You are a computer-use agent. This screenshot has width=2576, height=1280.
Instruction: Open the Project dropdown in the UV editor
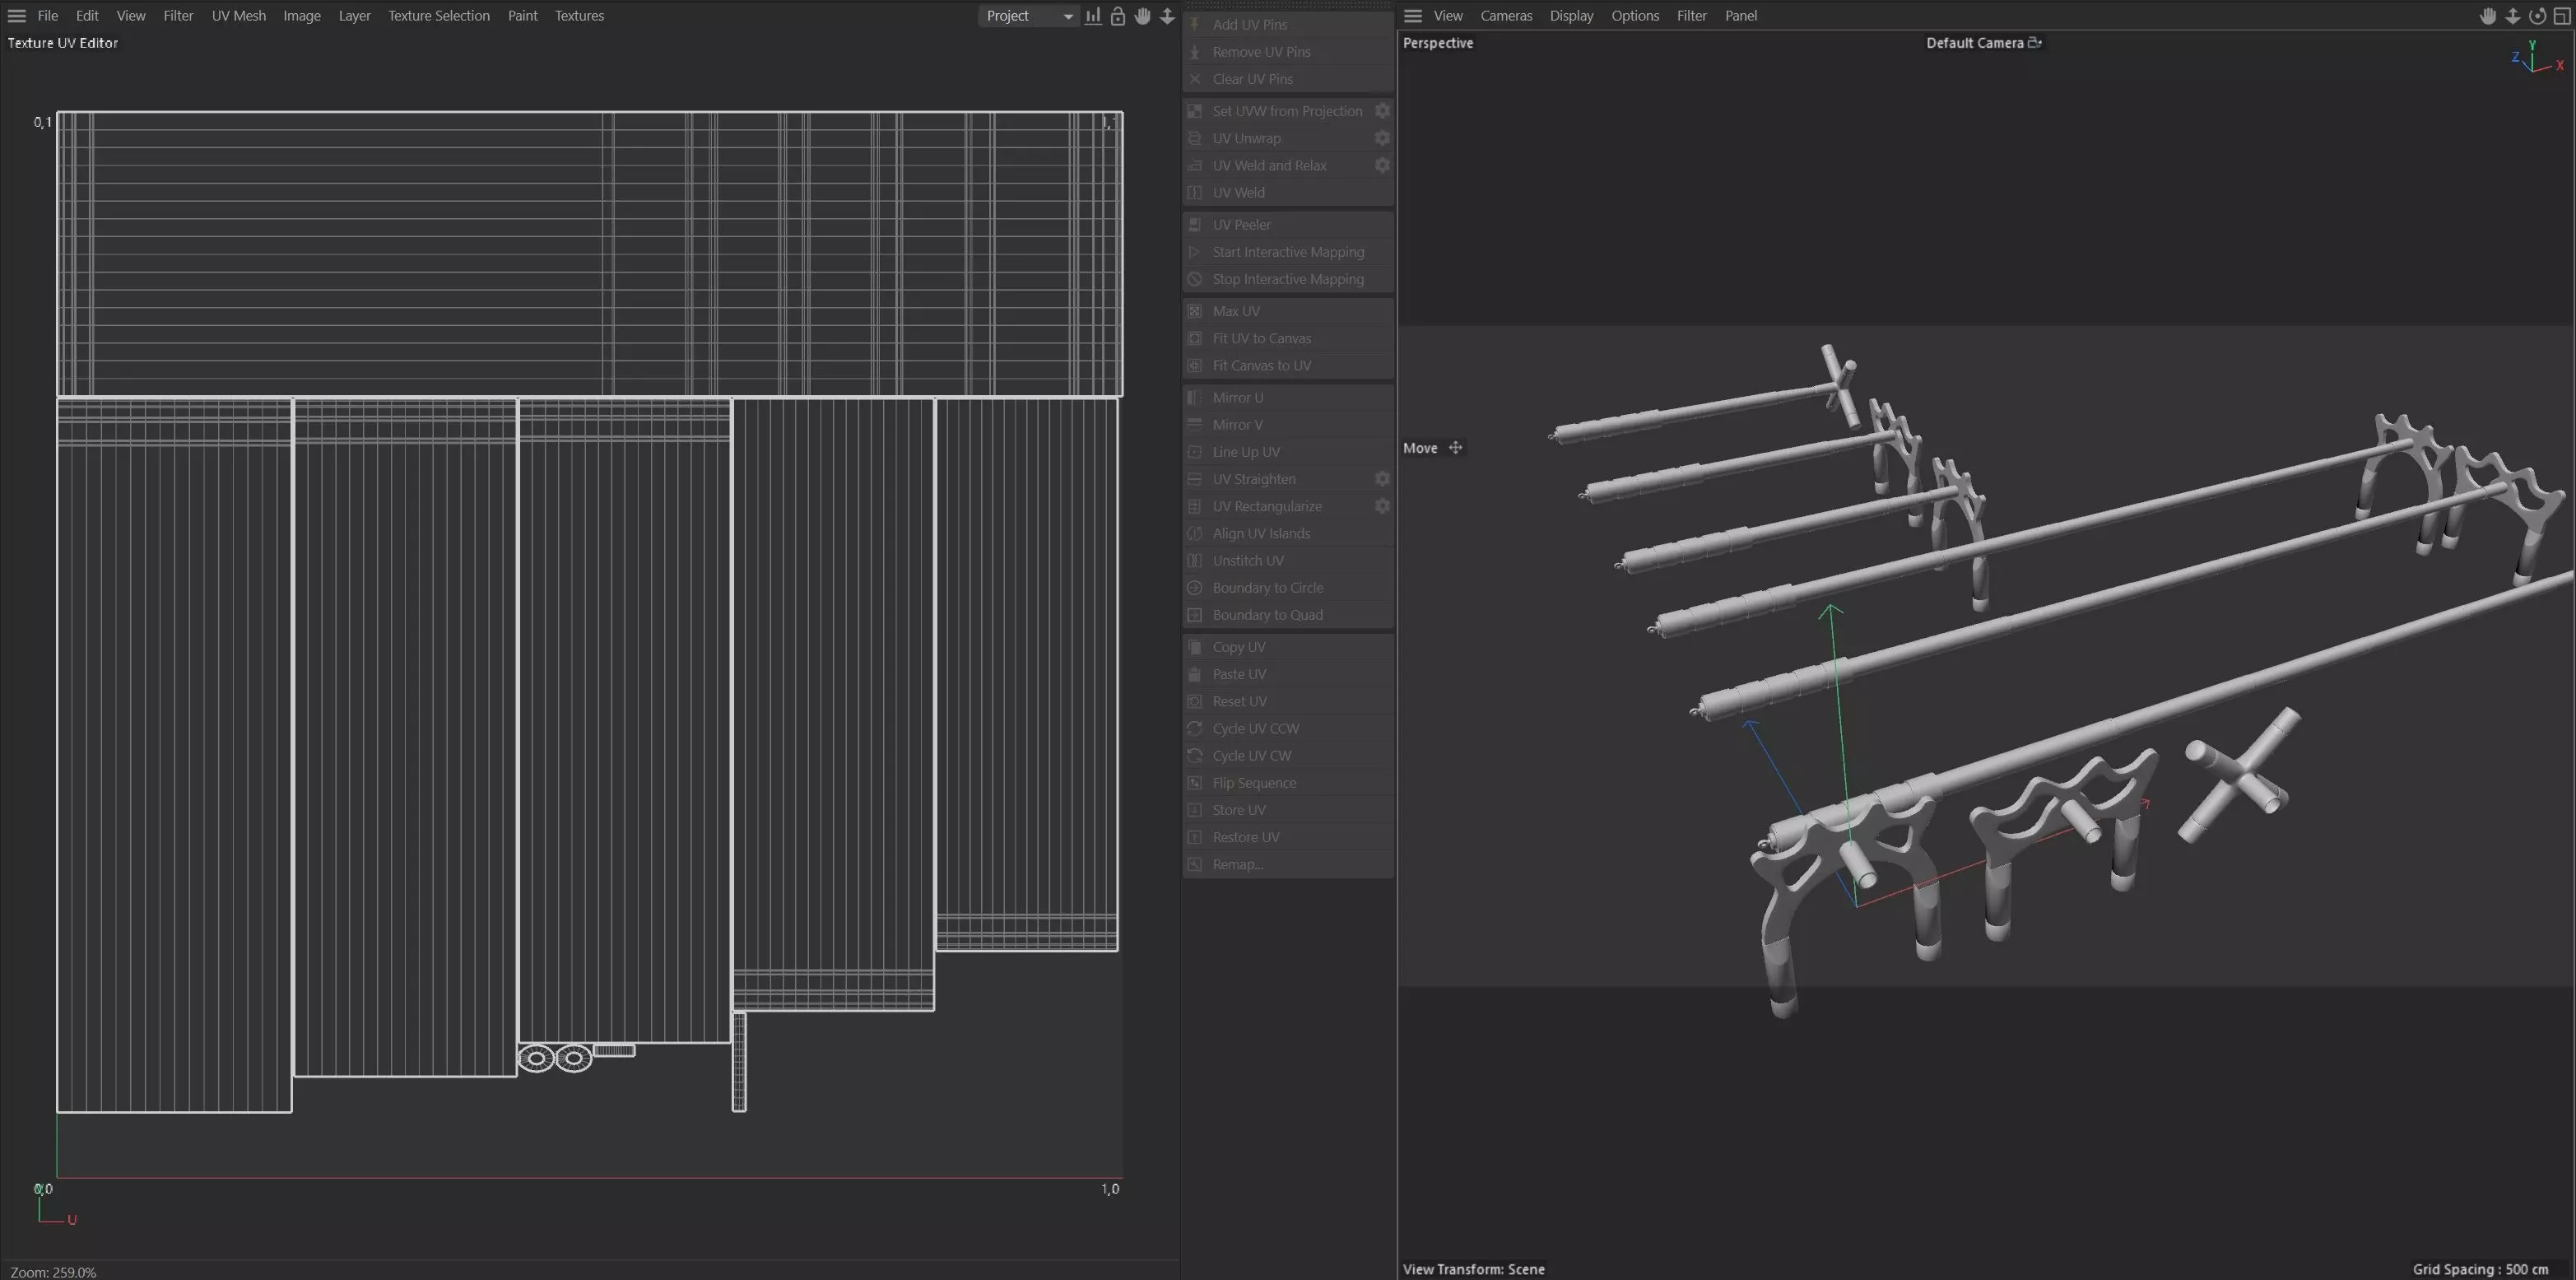click(x=1028, y=16)
